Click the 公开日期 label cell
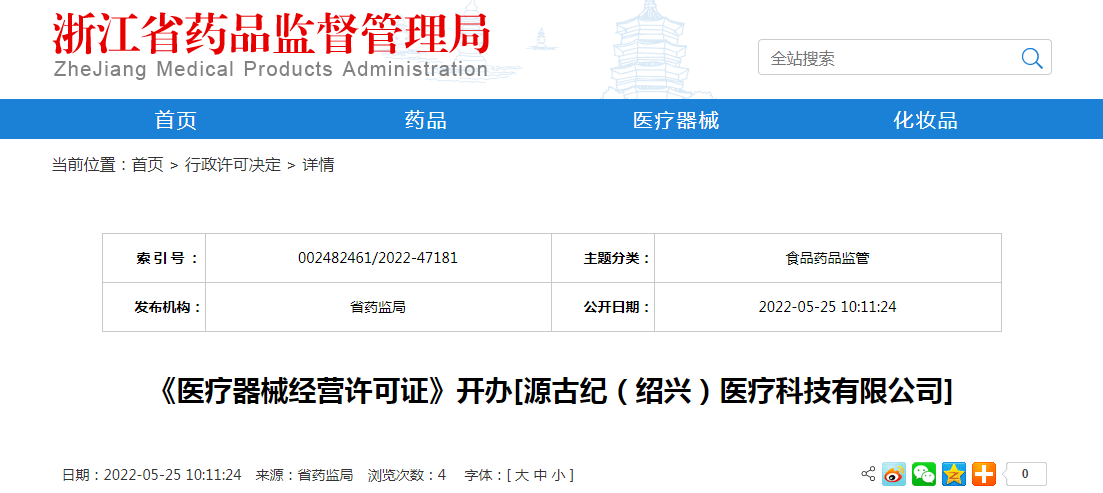Screen dimensions: 1103x493 click(x=603, y=307)
